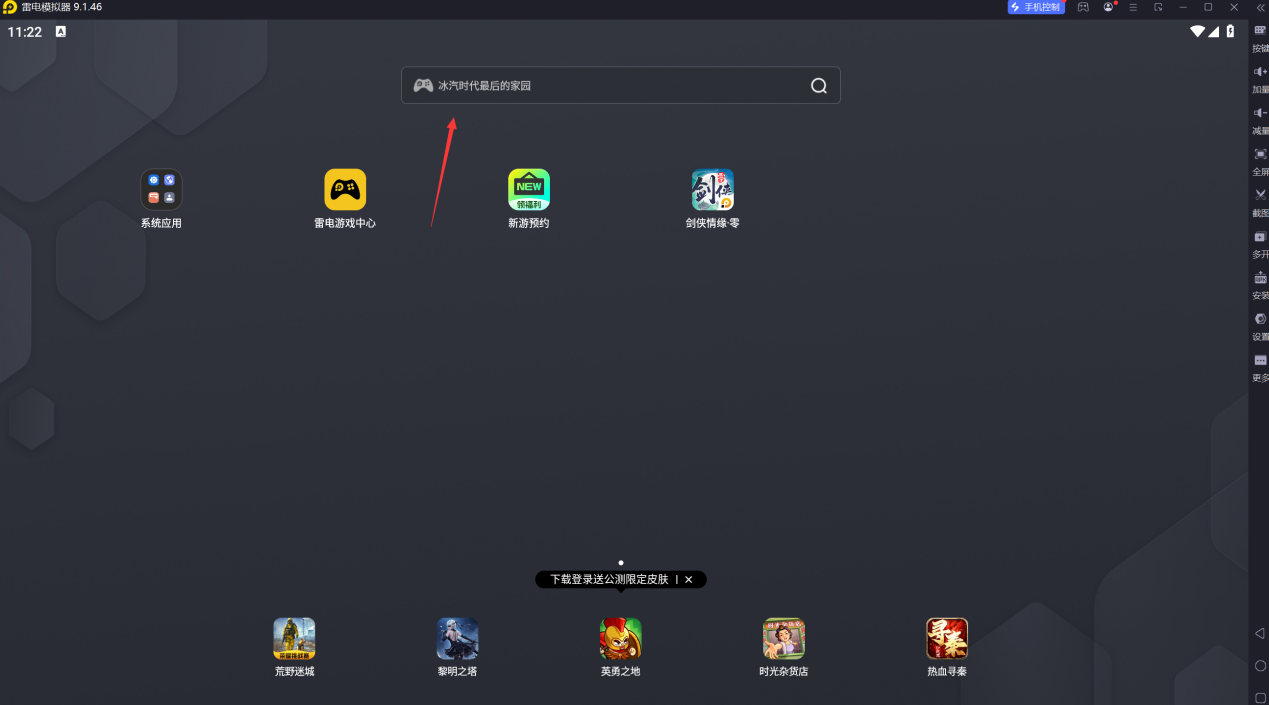The width and height of the screenshot is (1269, 705).
Task: Close the emulator window
Action: coord(1233,7)
